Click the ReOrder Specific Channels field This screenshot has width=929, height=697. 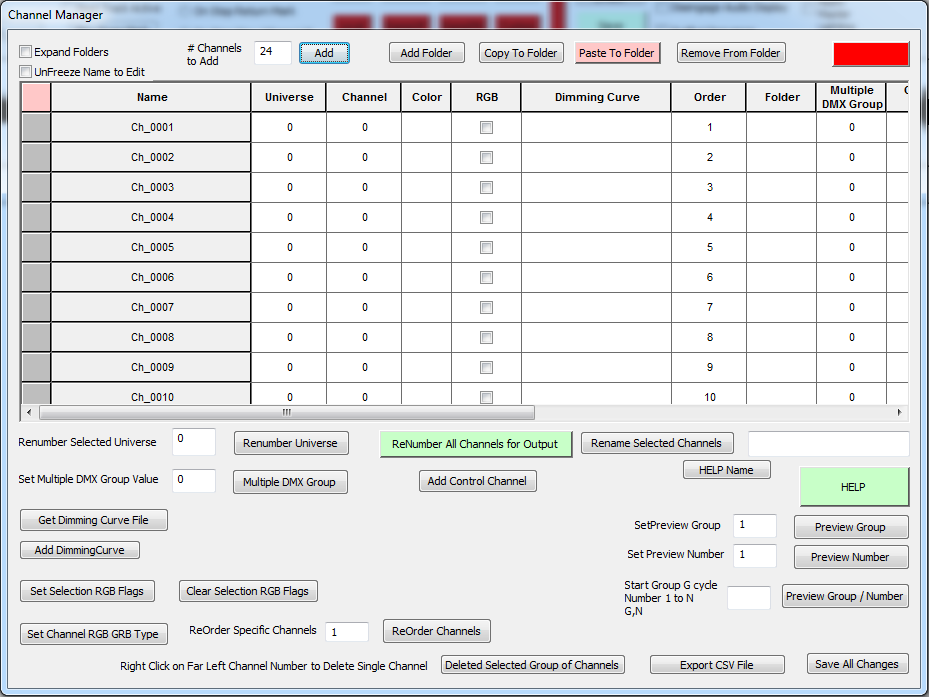tap(347, 632)
